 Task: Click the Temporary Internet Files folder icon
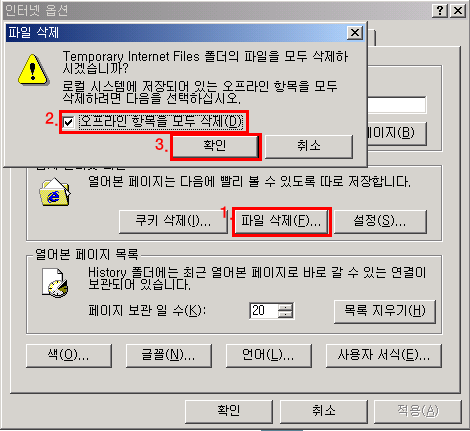point(55,192)
